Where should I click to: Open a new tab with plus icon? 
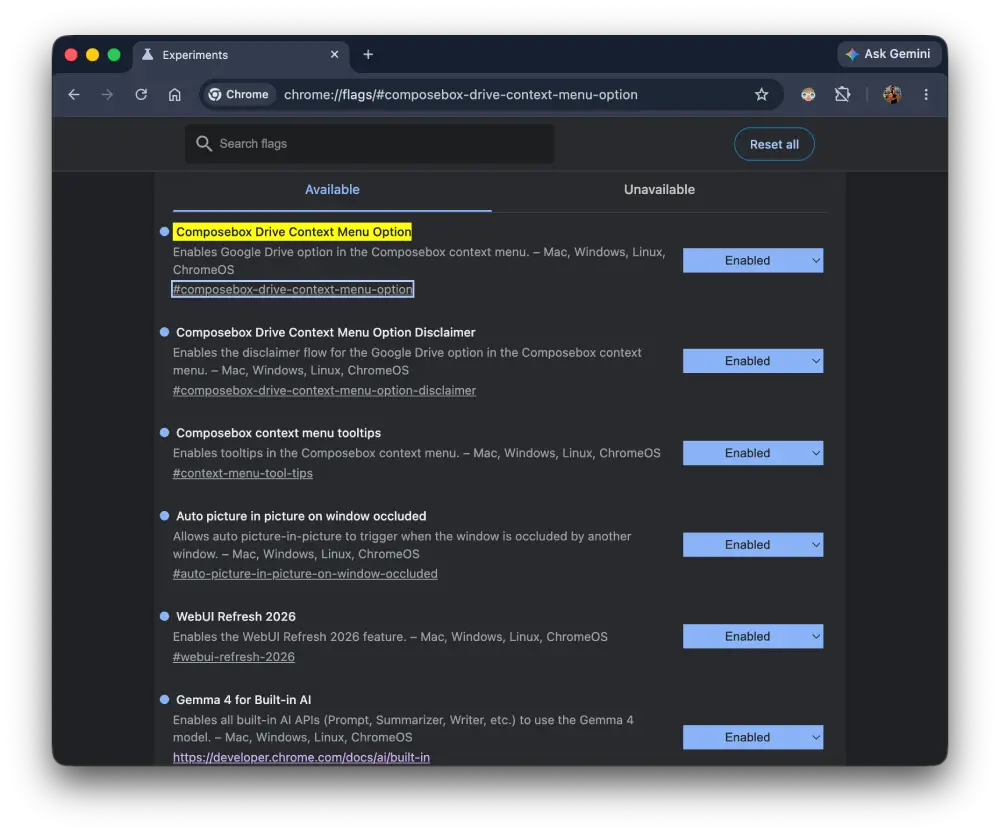368,55
